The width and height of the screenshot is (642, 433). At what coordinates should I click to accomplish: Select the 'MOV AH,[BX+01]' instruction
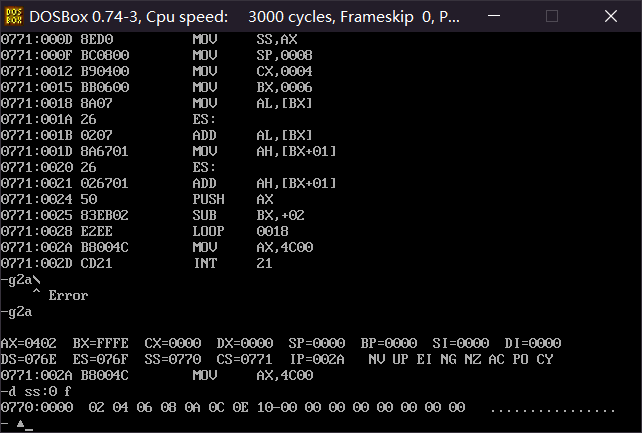264,151
